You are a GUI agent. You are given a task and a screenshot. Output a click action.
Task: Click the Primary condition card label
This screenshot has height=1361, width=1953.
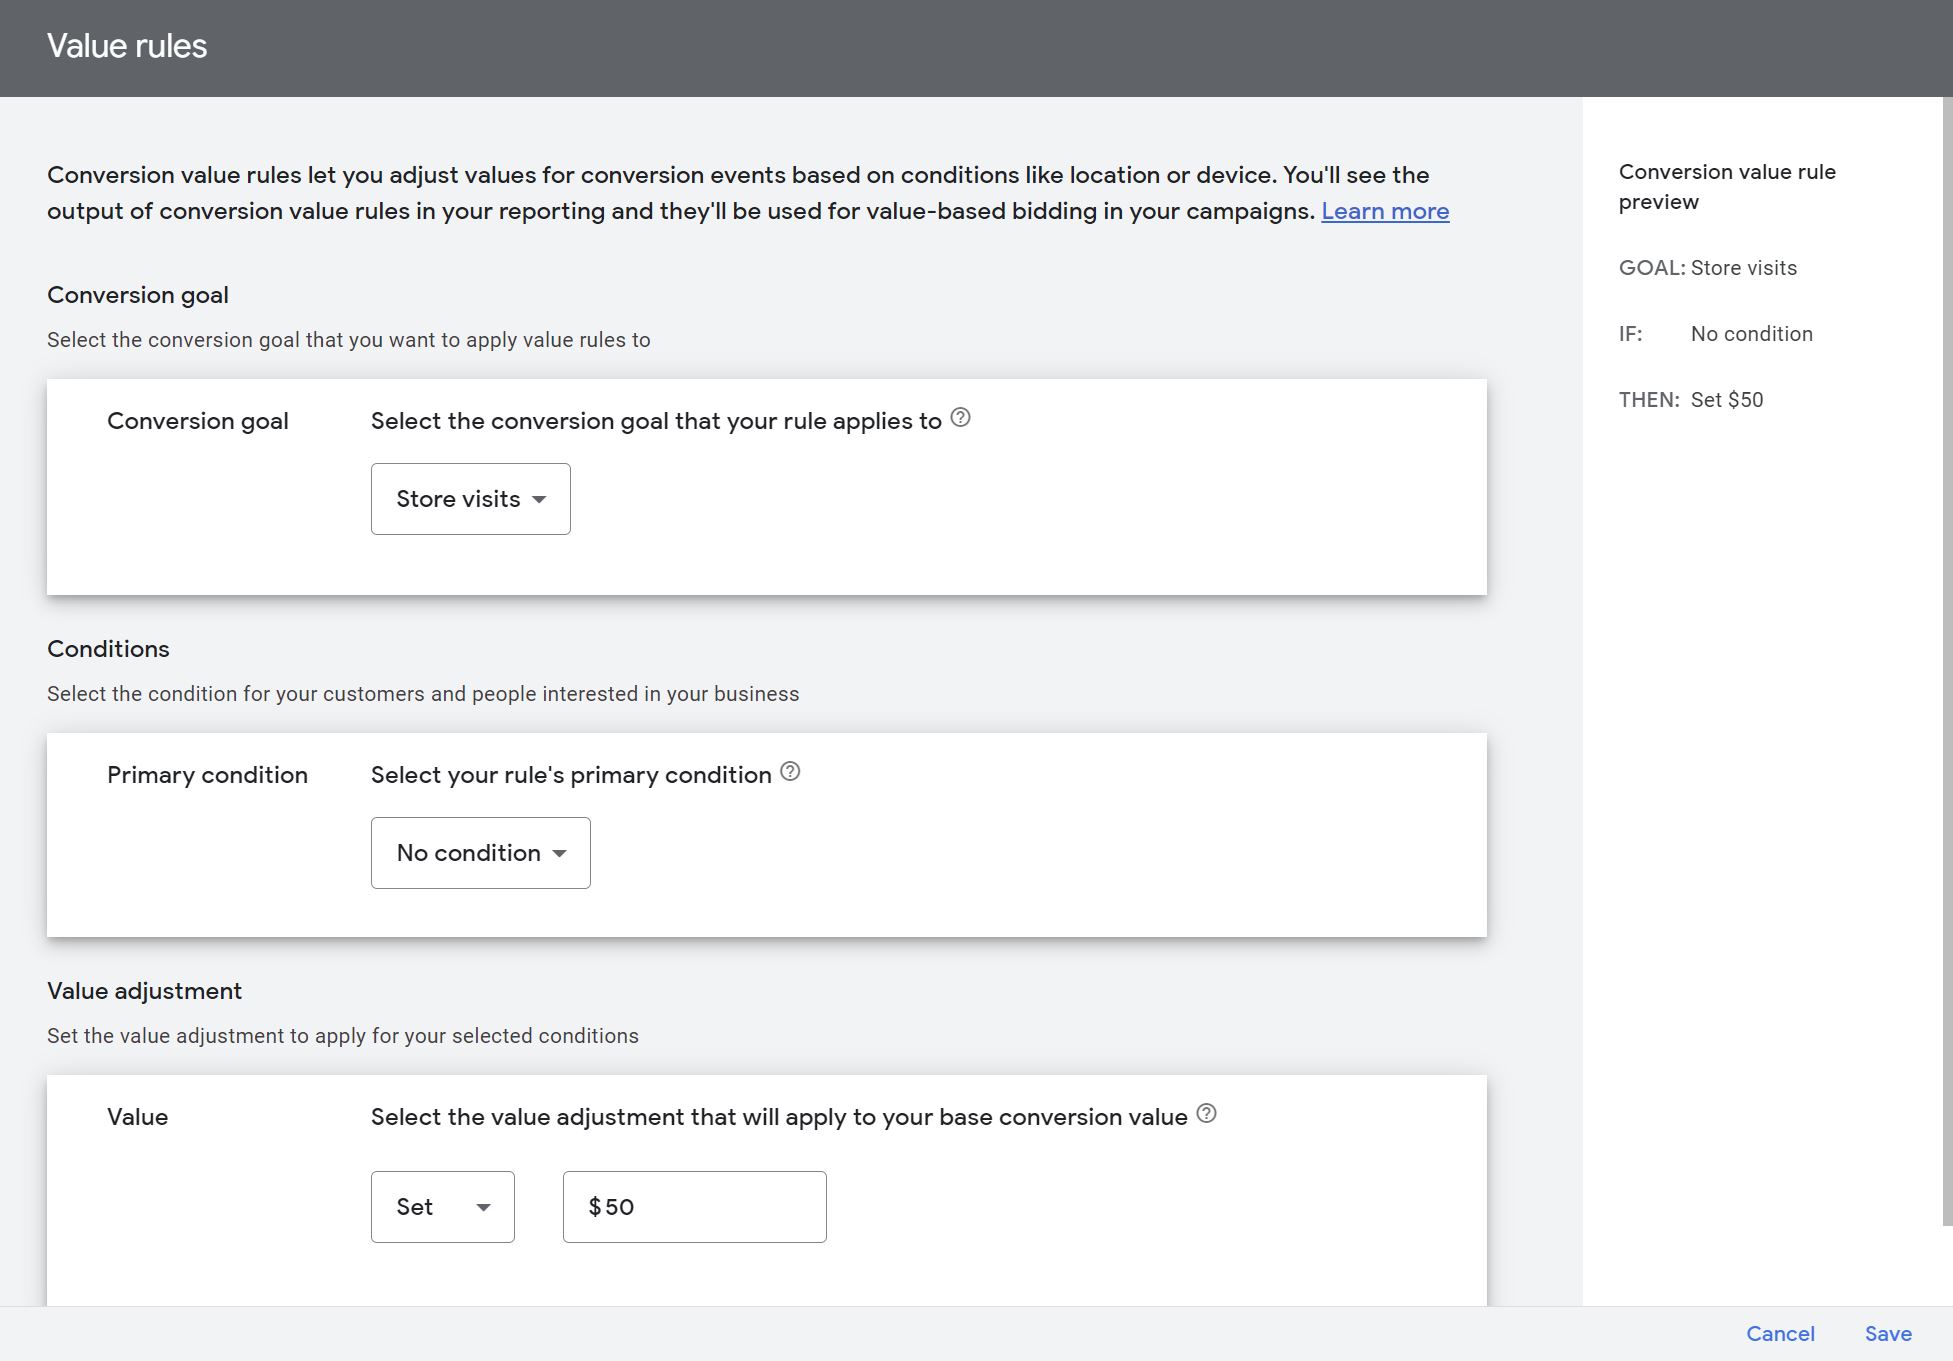tap(207, 775)
